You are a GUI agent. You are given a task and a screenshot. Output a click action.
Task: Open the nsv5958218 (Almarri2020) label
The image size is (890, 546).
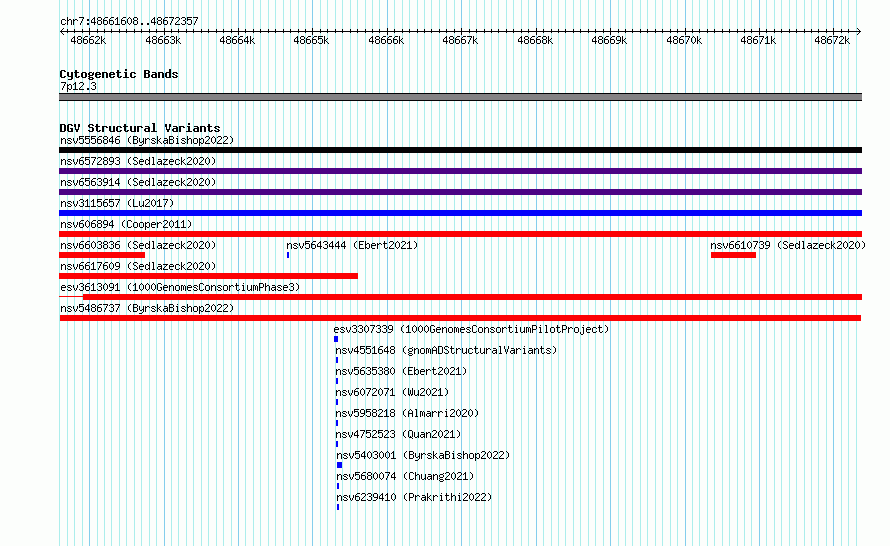coord(407,413)
